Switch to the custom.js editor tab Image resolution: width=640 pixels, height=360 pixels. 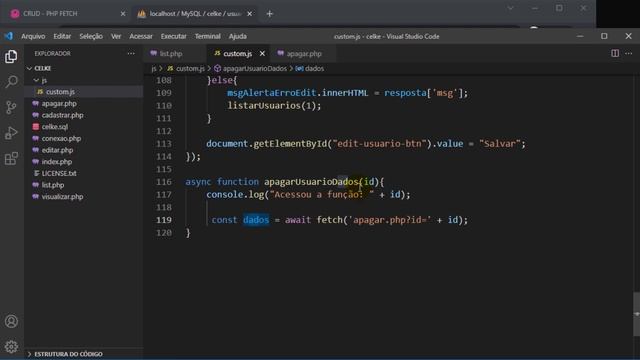click(x=238, y=53)
